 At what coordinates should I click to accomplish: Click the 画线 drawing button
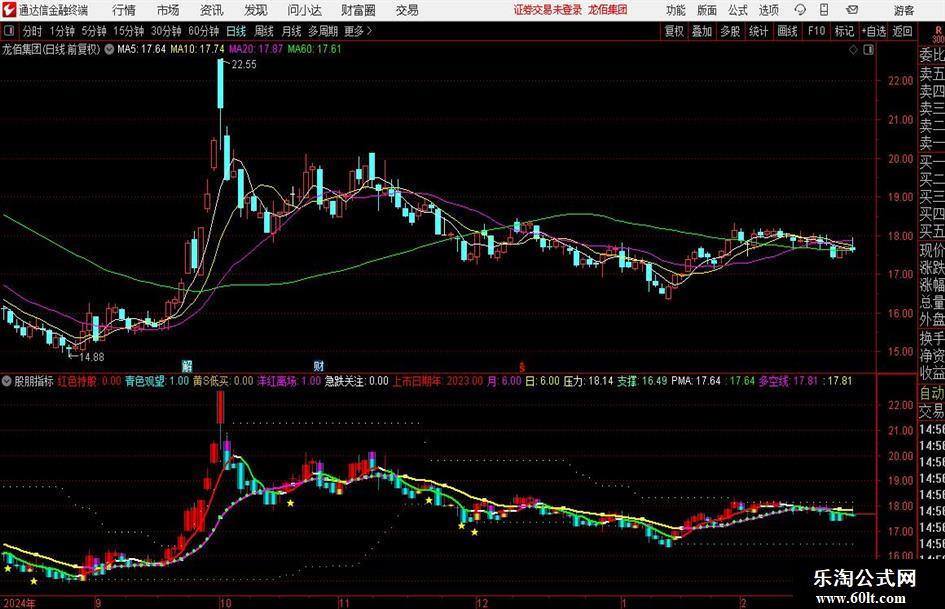click(x=787, y=31)
